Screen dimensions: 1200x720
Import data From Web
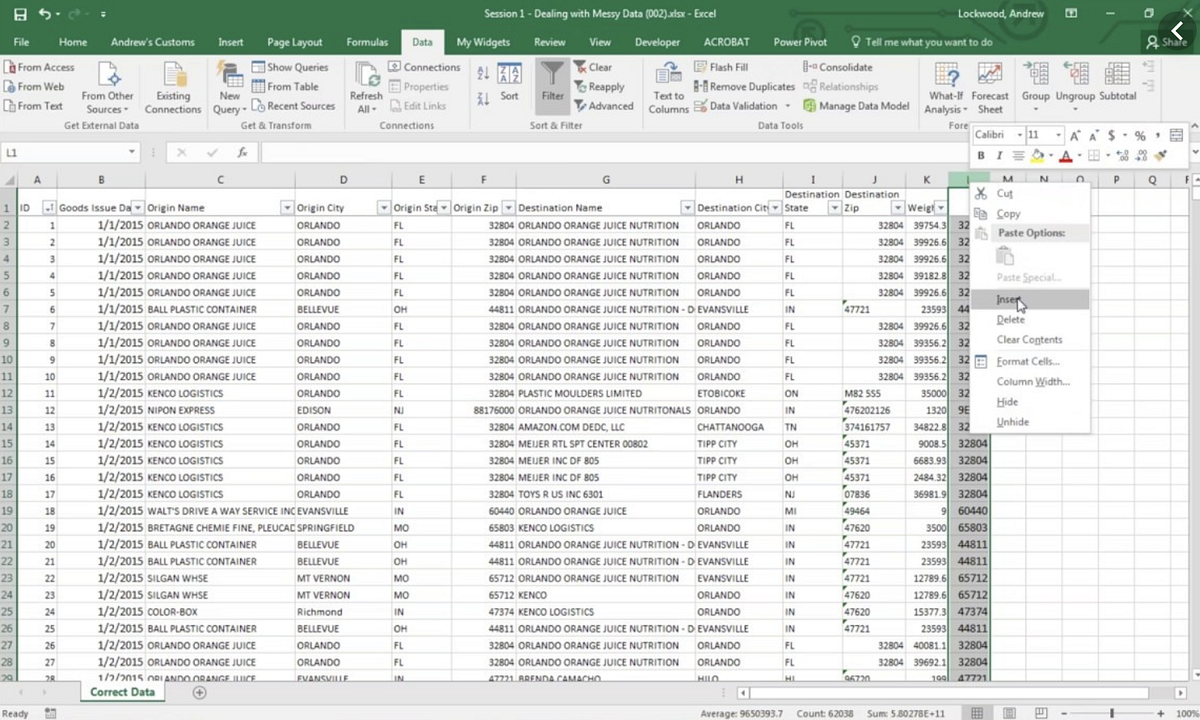pyautogui.click(x=34, y=87)
